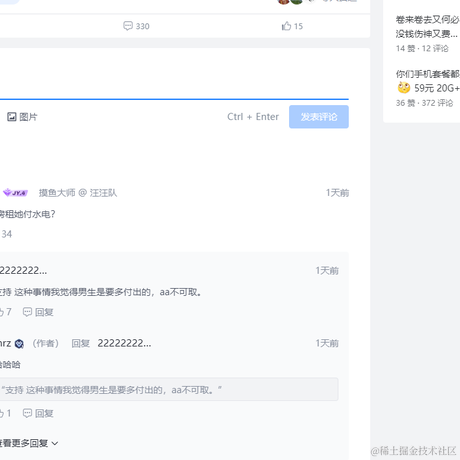
Task: Expand 查看更多回复 to show more replies
Action: click(29, 443)
